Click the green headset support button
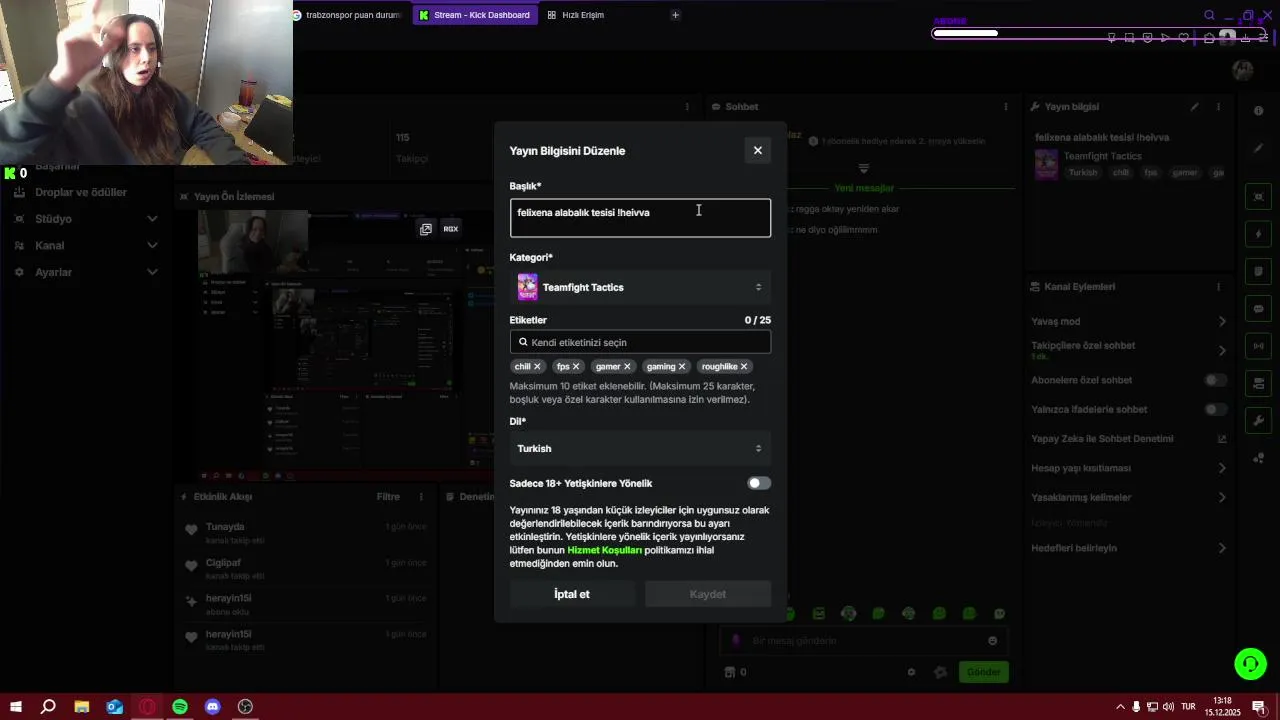 pos(1250,663)
